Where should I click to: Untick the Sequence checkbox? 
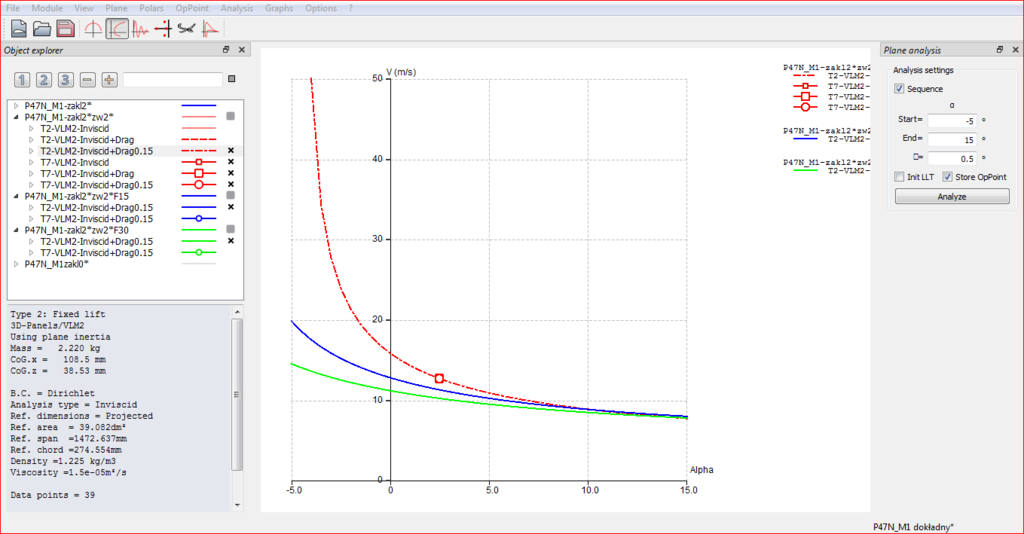click(x=900, y=89)
